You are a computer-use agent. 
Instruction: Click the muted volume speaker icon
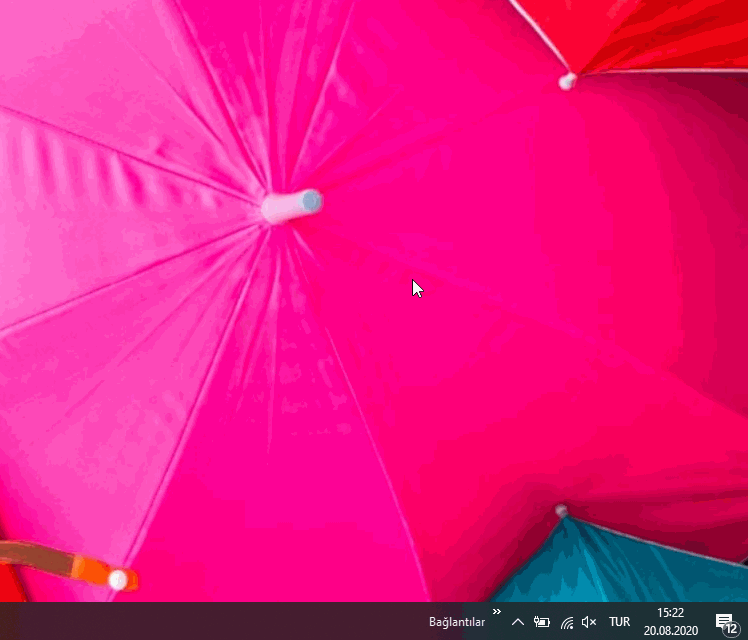click(589, 622)
